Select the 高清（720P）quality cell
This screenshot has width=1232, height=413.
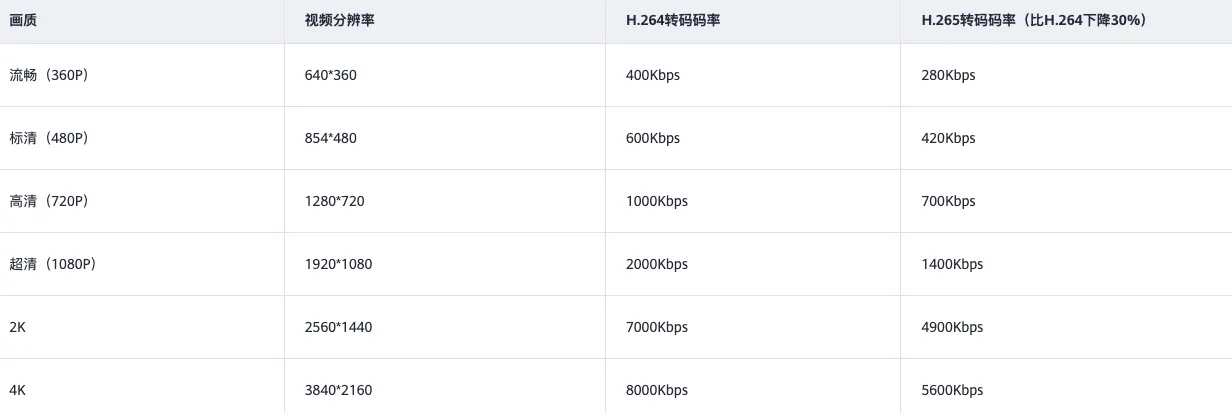(x=49, y=201)
